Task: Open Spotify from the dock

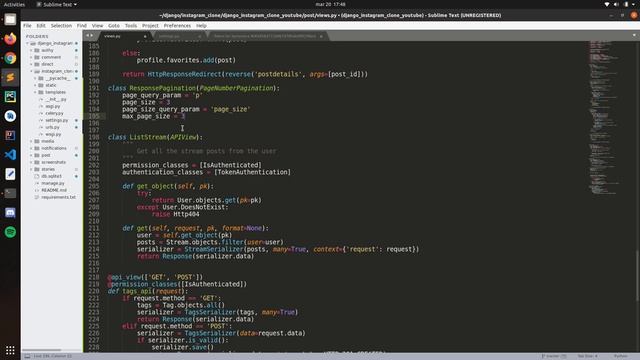Action: click(x=10, y=232)
